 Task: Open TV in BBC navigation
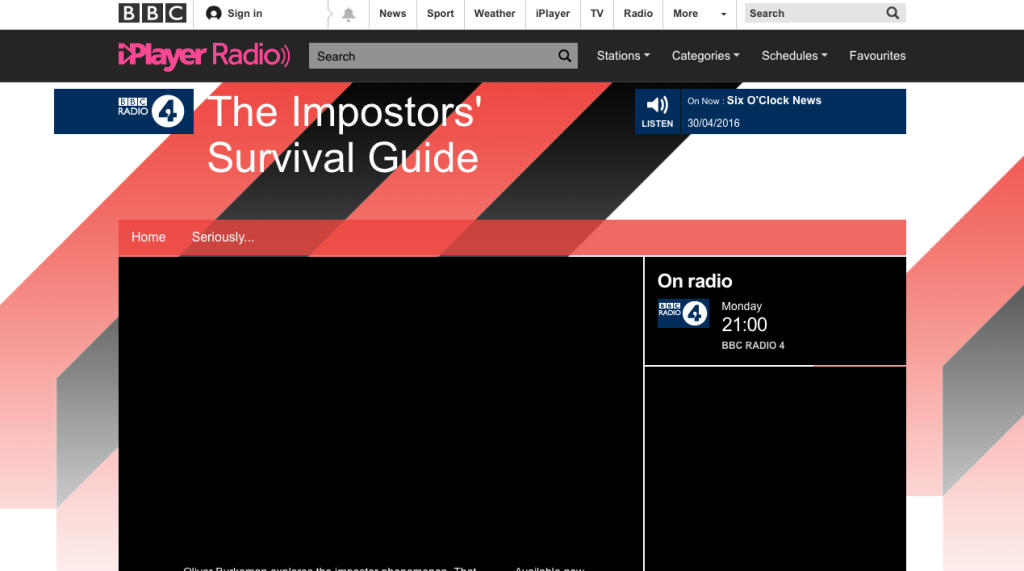click(597, 14)
